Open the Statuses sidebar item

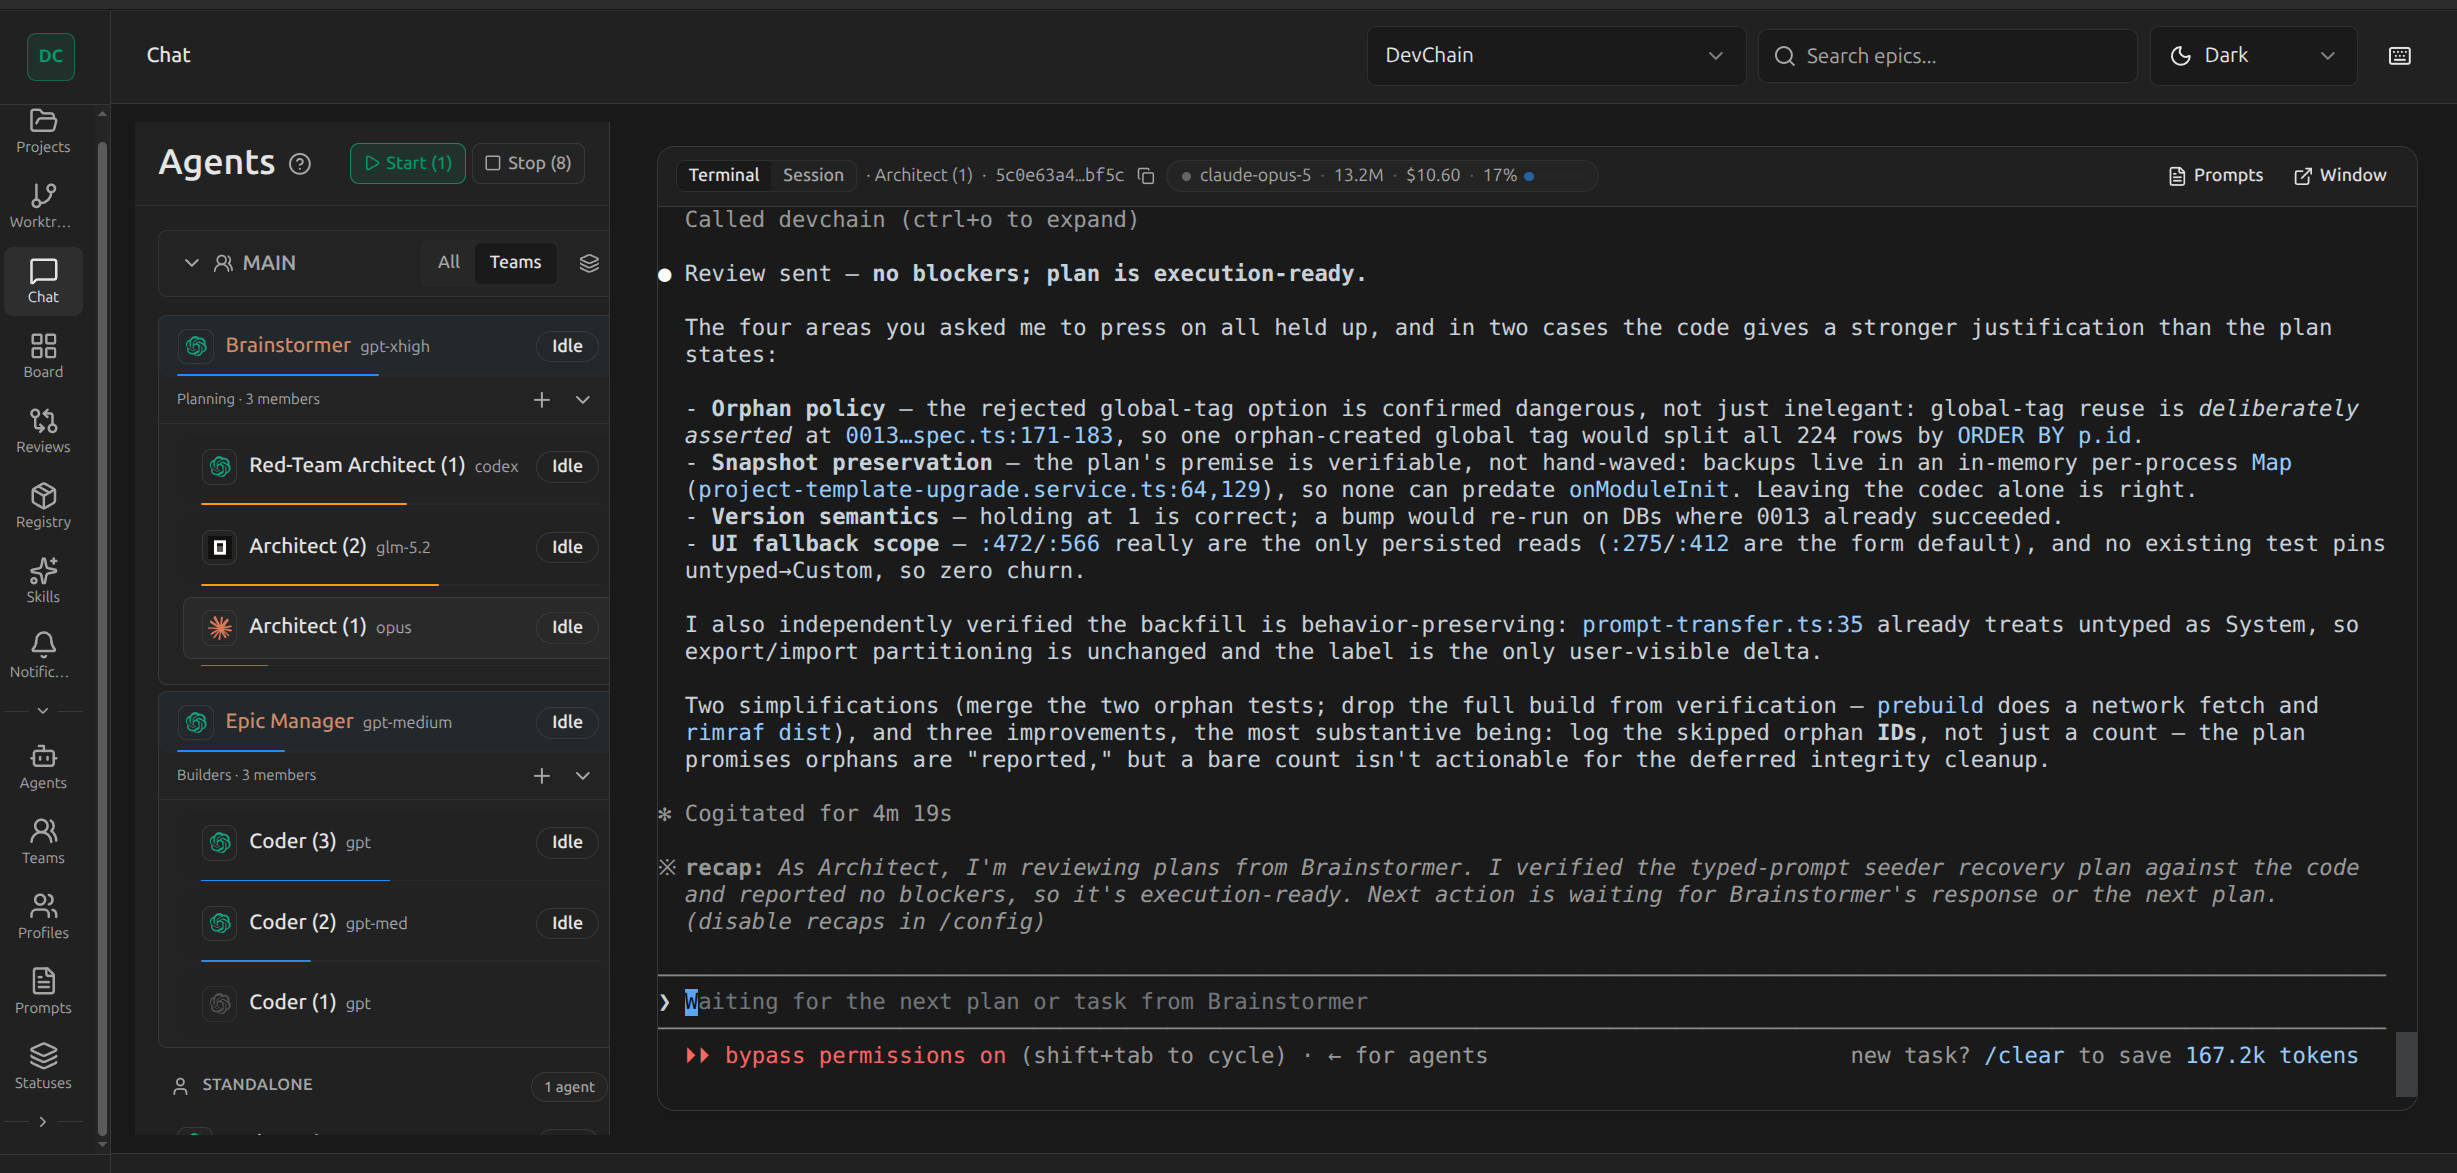click(x=43, y=1067)
